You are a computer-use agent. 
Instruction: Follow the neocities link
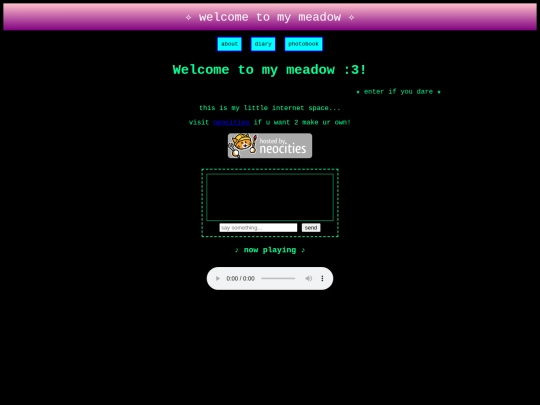tap(231, 122)
